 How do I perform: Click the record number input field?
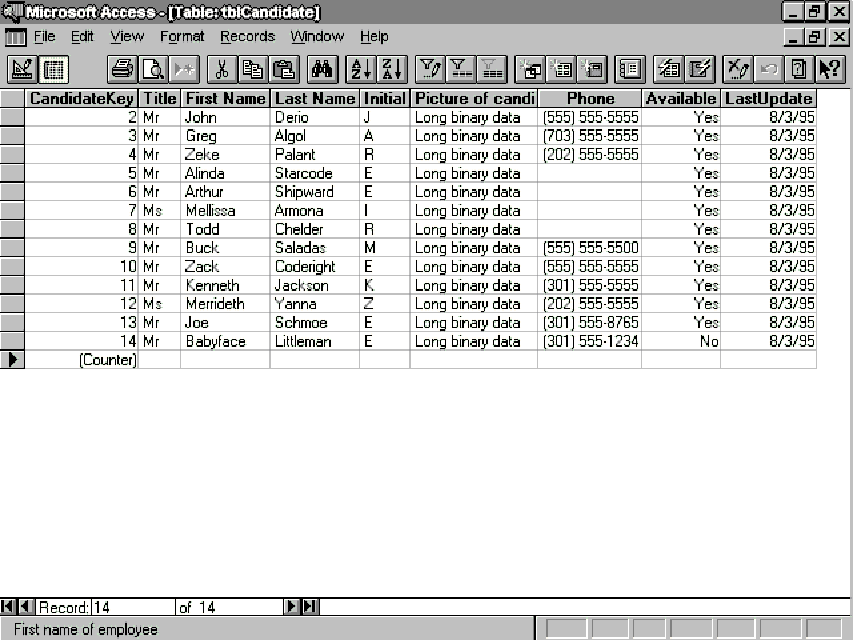[130, 607]
